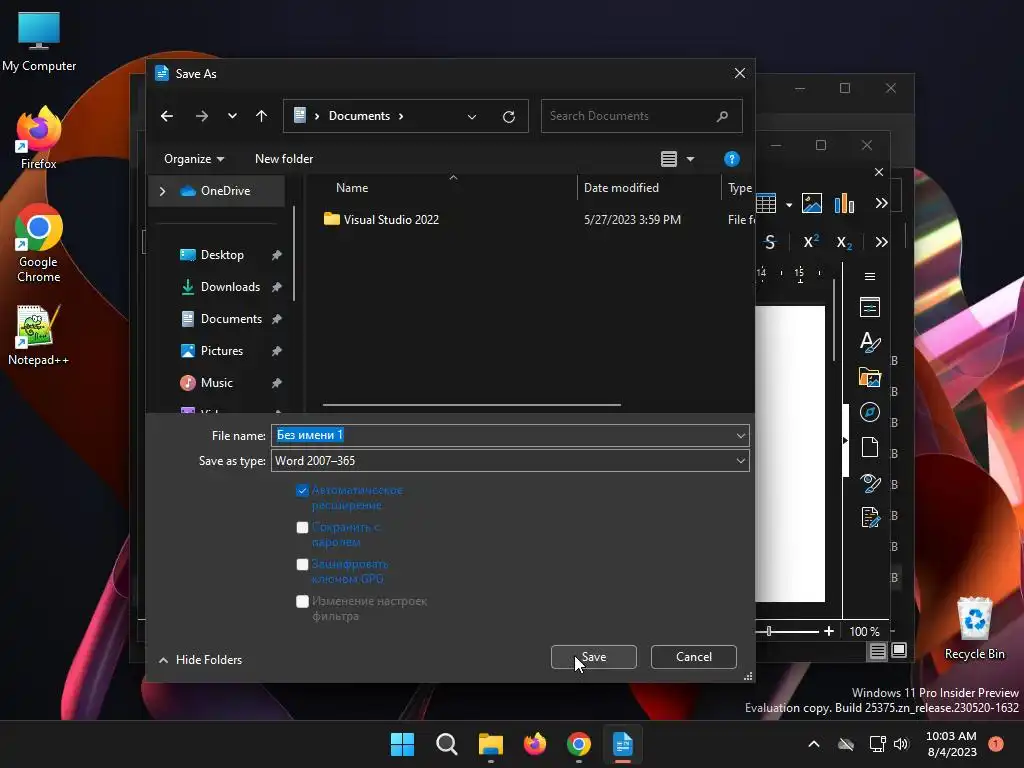Sort files by Name column

click(x=352, y=188)
